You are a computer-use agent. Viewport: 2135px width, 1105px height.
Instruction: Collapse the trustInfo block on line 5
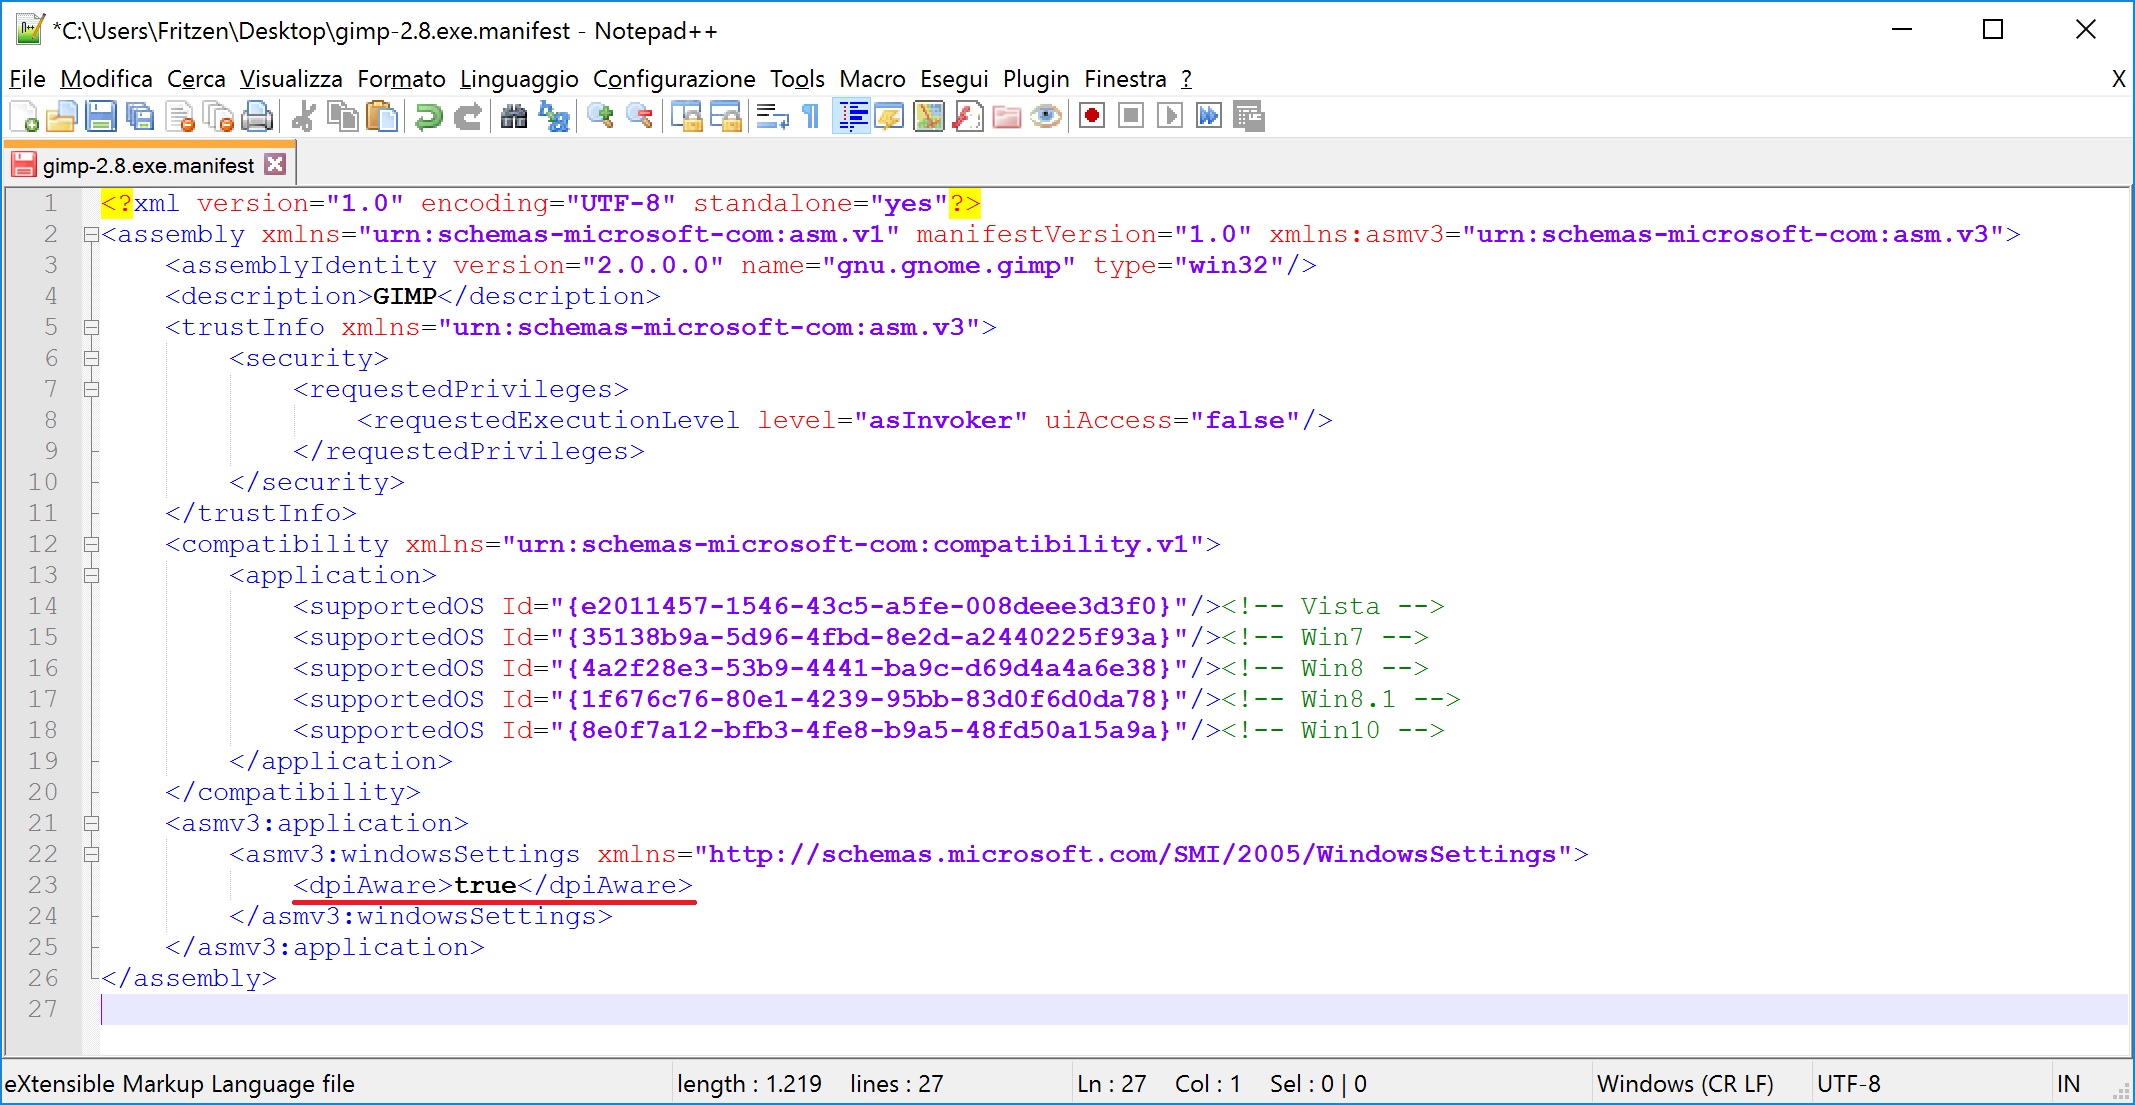[x=91, y=328]
